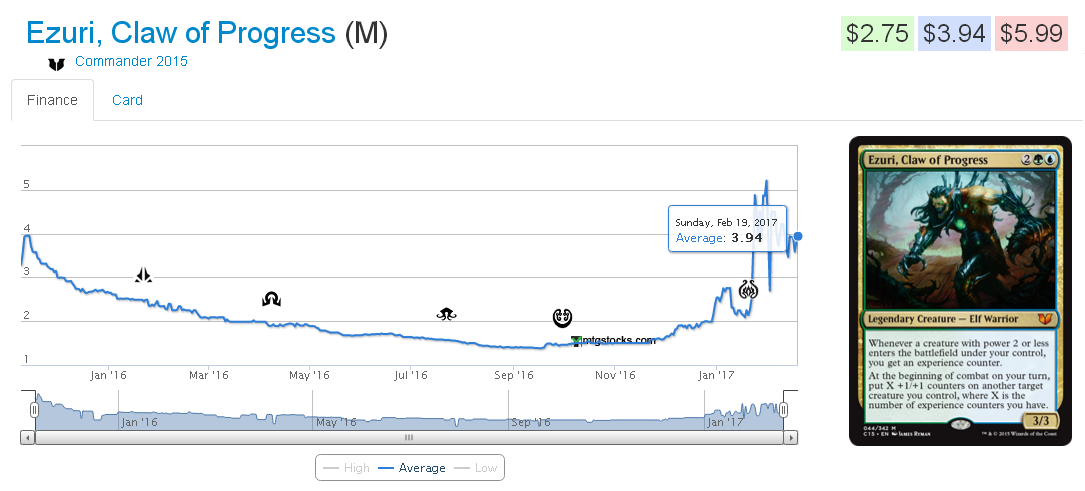Click the arch-shaped set icon near April '16

pyautogui.click(x=271, y=299)
